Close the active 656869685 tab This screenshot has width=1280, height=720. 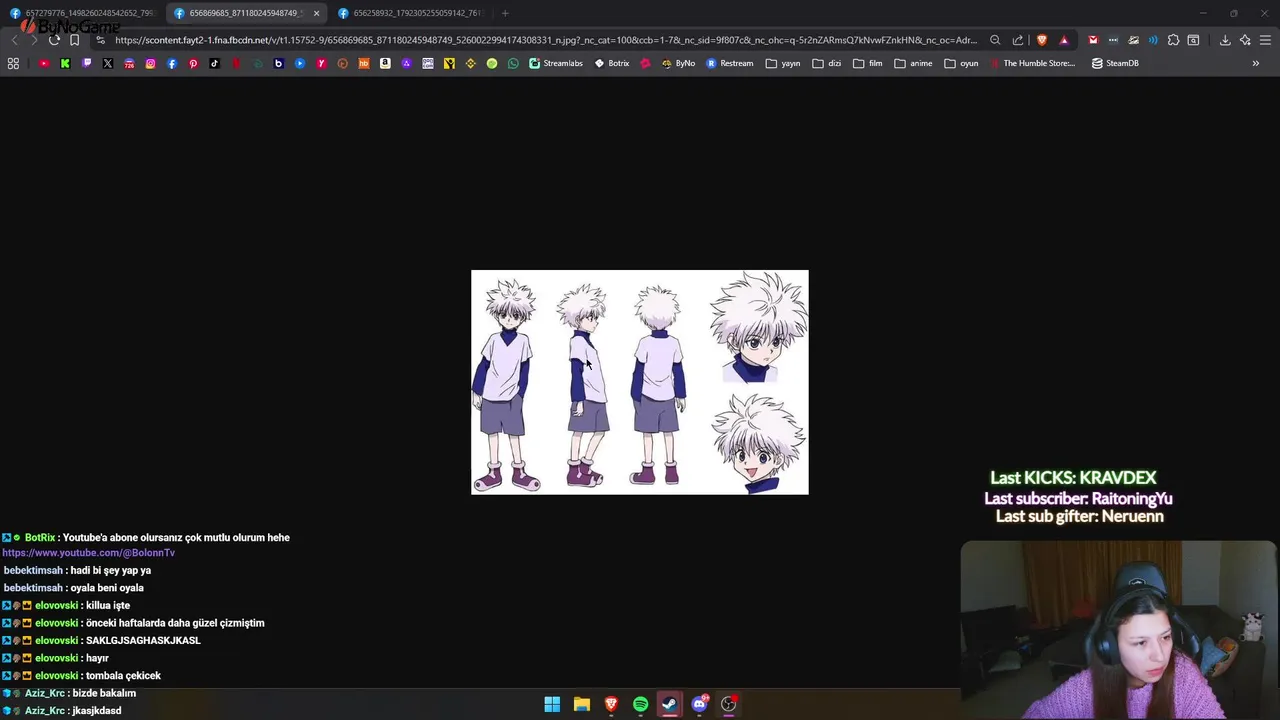coord(316,13)
